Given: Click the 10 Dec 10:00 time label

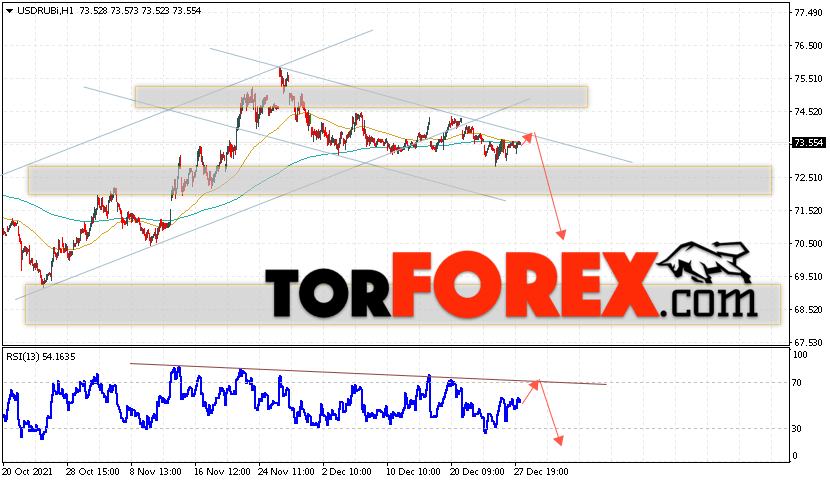Looking at the screenshot, I should click(413, 472).
